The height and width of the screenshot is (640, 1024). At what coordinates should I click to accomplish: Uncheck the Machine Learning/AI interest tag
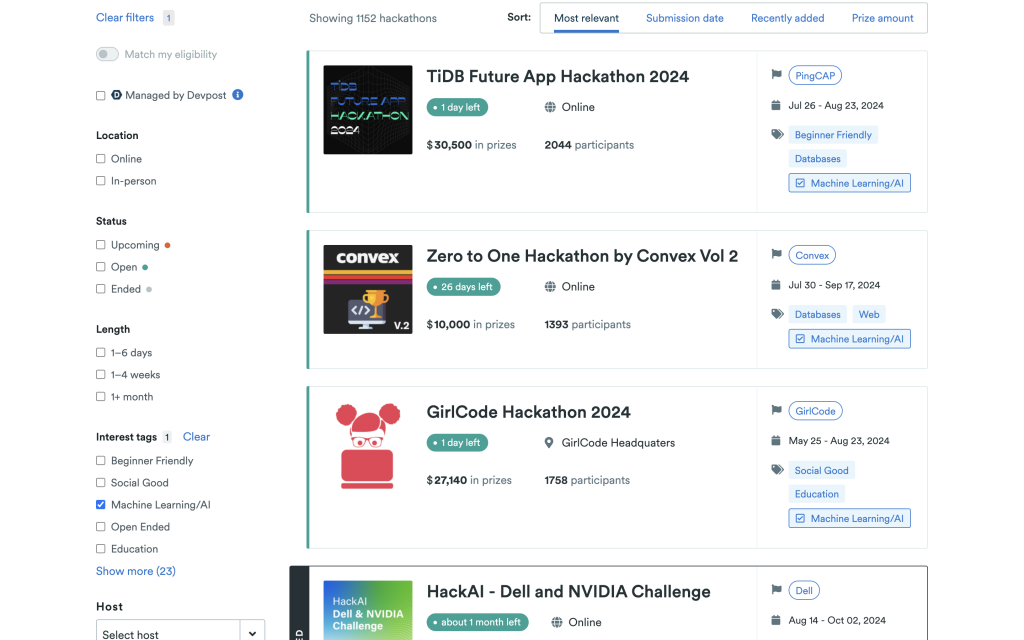coord(101,504)
